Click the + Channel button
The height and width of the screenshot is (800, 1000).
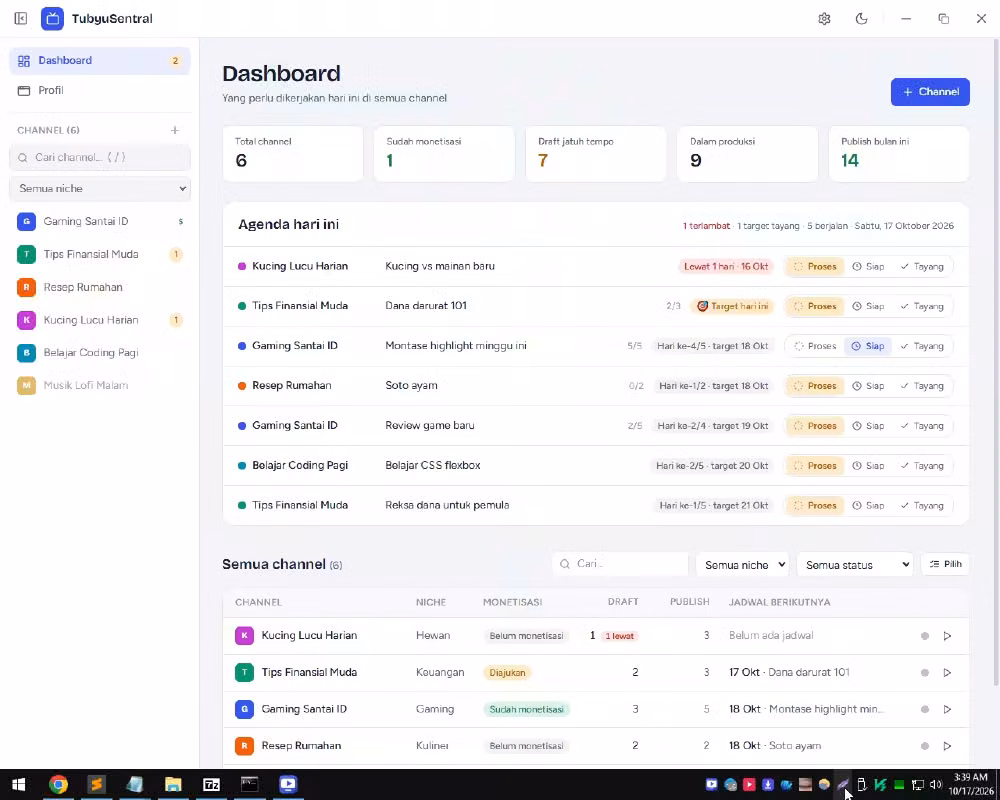tap(930, 92)
